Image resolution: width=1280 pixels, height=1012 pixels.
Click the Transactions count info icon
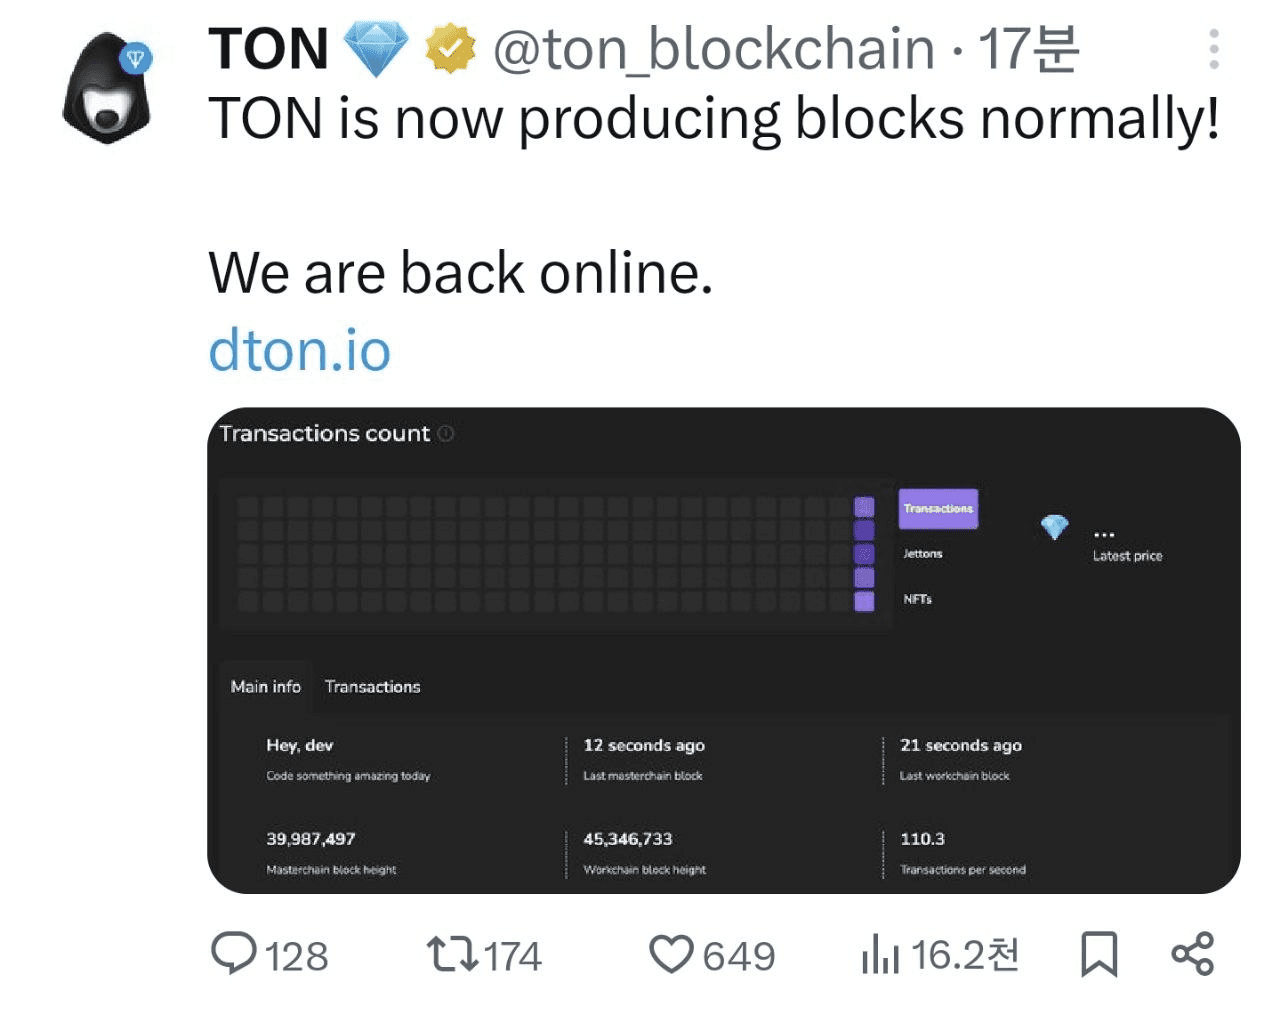click(x=446, y=433)
